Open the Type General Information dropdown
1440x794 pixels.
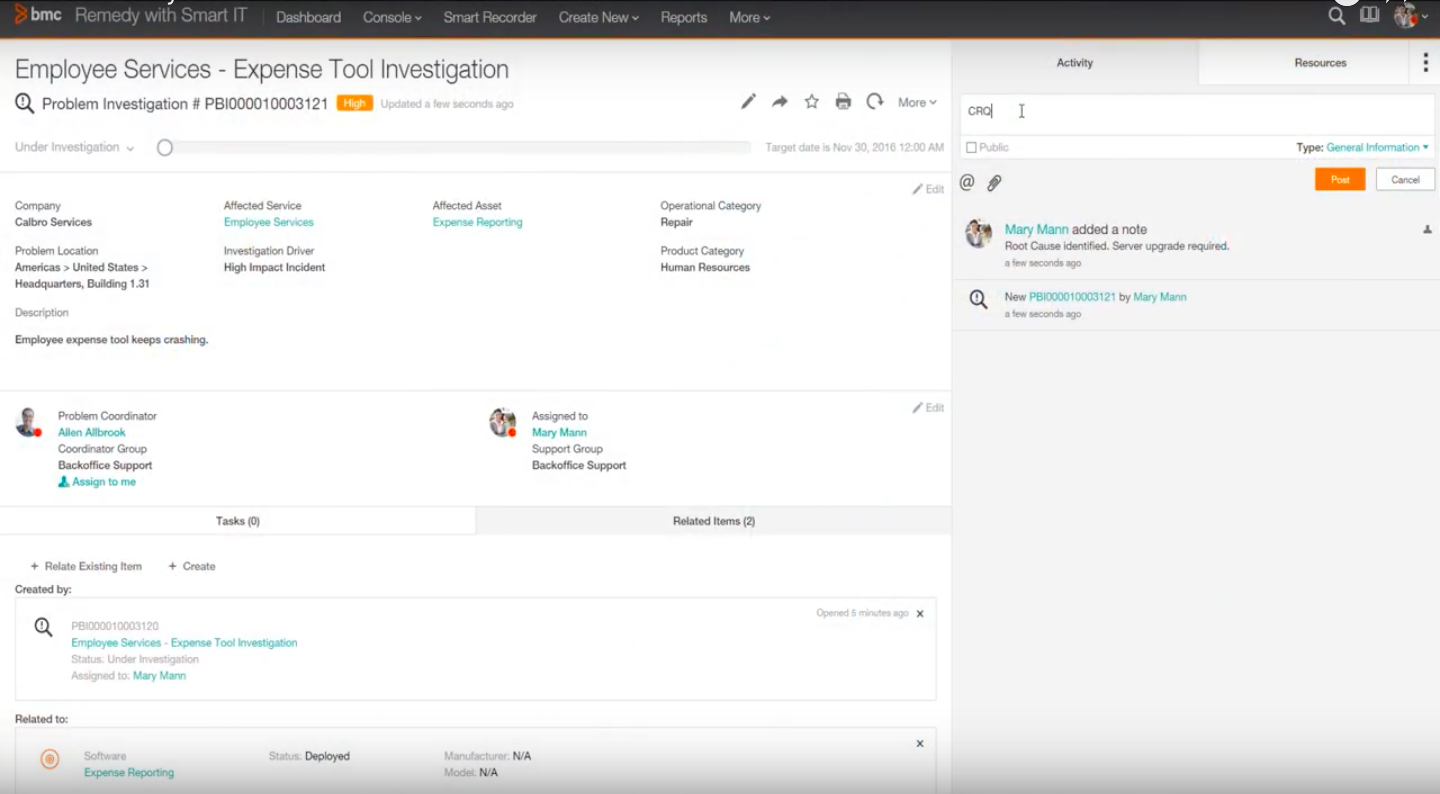[1377, 147]
